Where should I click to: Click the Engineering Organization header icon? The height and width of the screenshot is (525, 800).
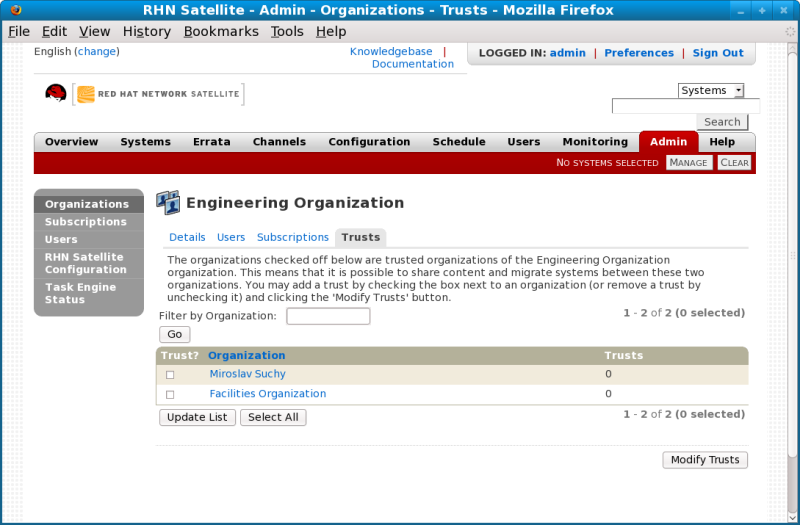[x=168, y=202]
